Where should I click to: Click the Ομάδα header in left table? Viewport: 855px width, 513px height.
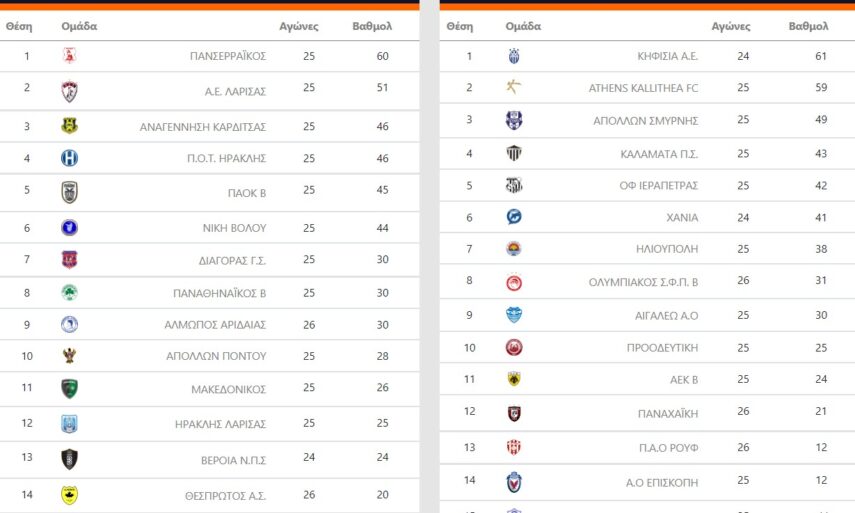79,26
